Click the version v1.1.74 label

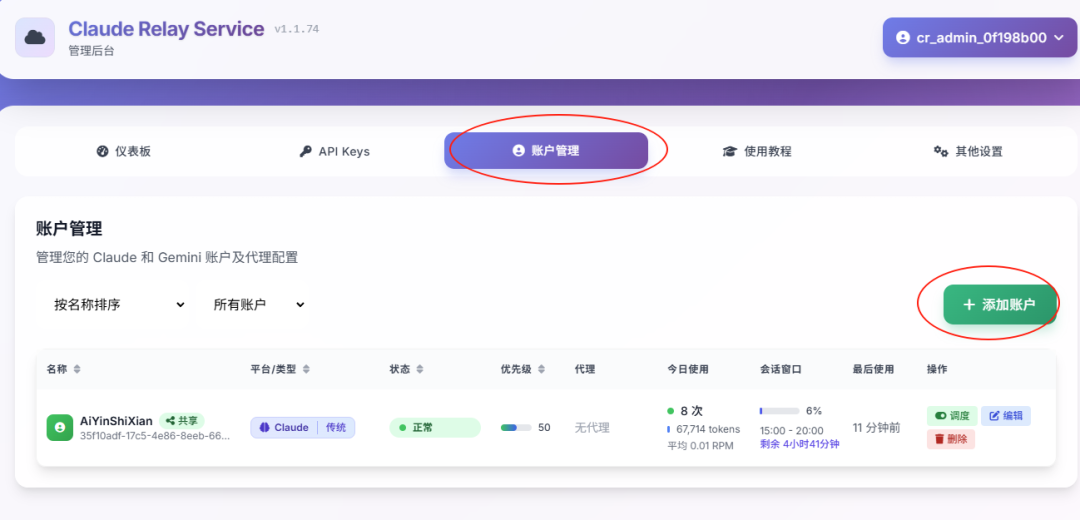click(x=297, y=29)
